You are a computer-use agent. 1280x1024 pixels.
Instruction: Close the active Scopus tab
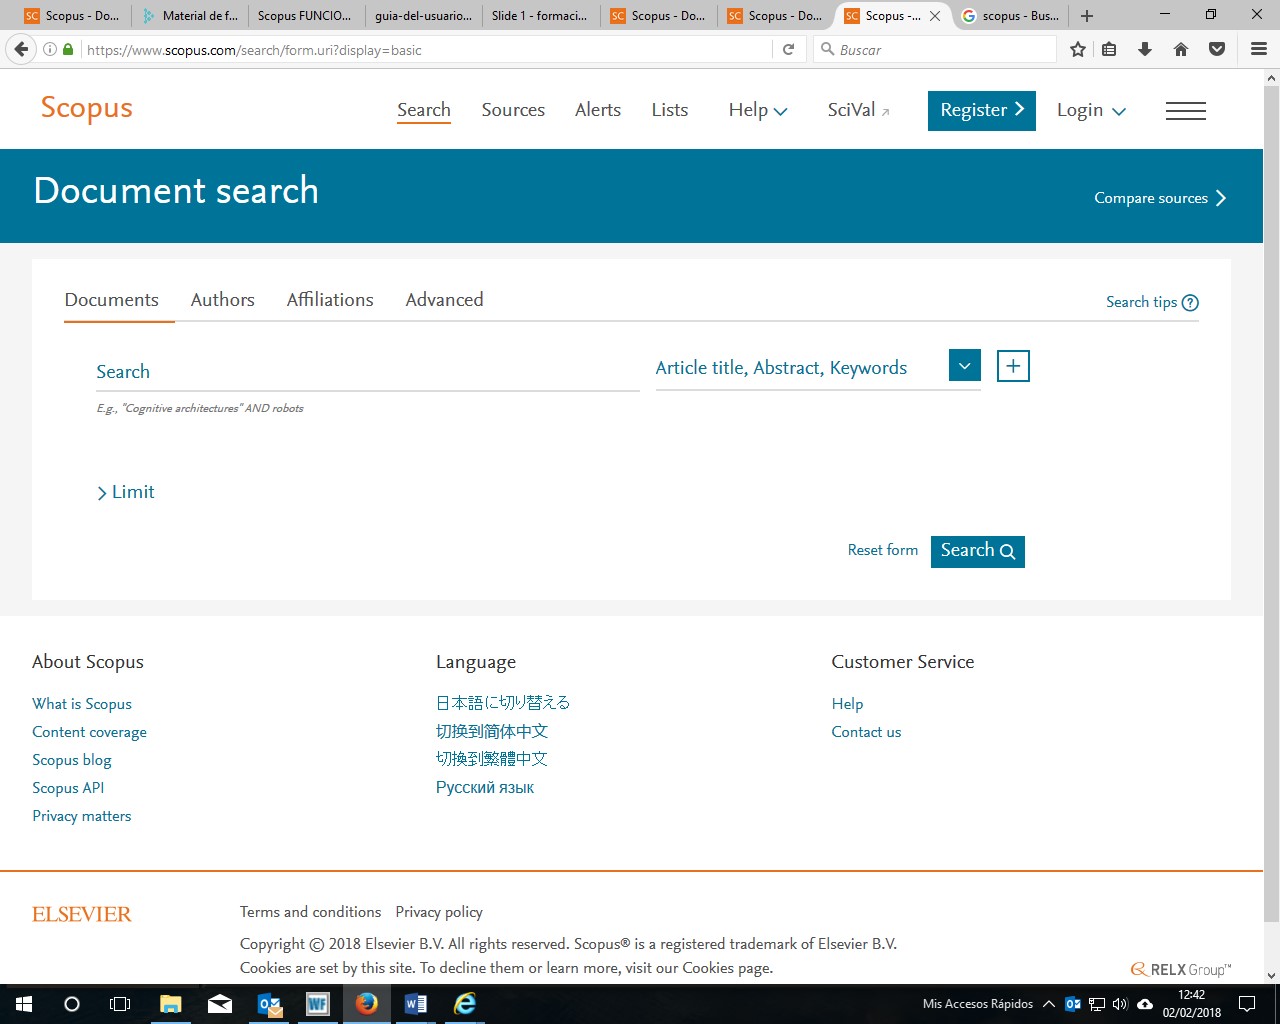(x=935, y=16)
